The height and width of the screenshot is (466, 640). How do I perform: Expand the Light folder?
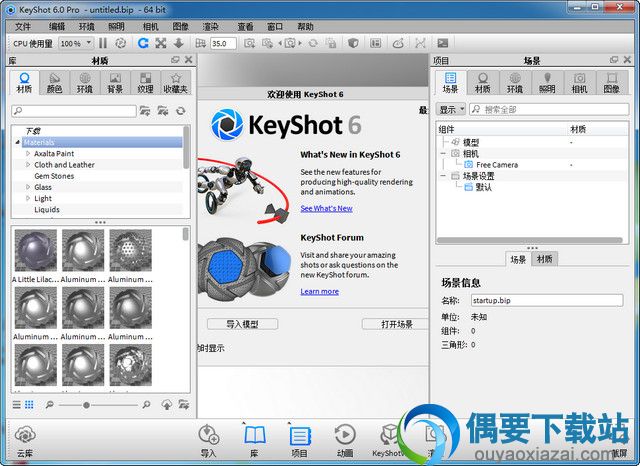point(28,198)
